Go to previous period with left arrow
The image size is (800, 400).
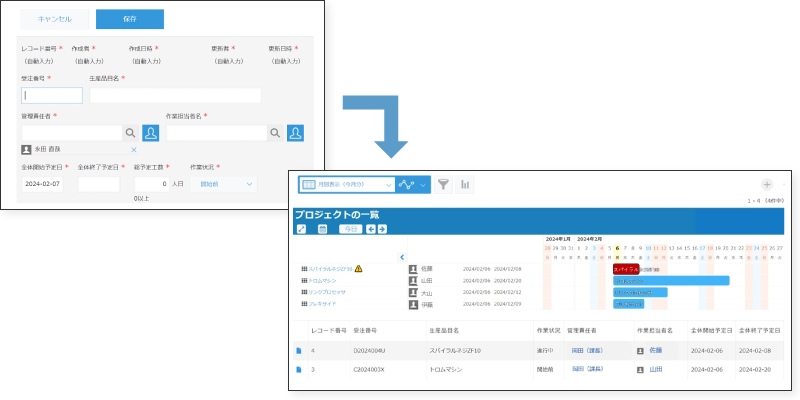pos(371,229)
